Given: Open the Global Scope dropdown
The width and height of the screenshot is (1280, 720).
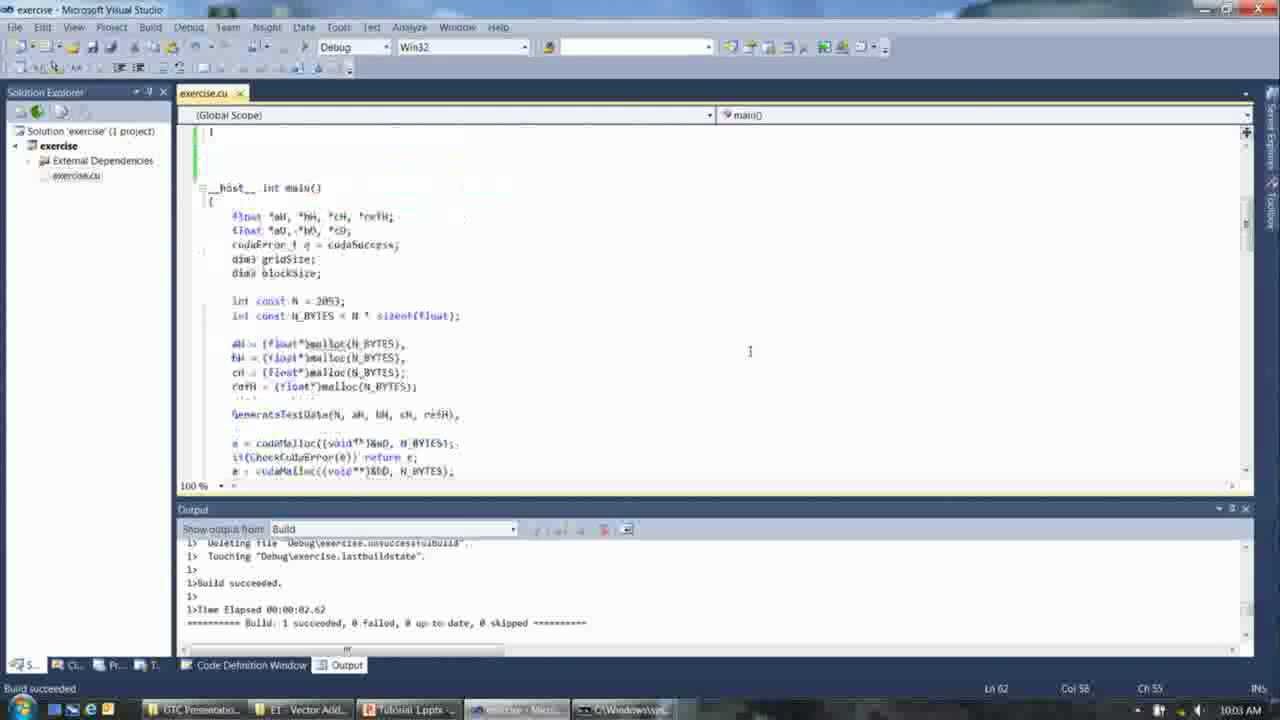Looking at the screenshot, I should click(710, 115).
